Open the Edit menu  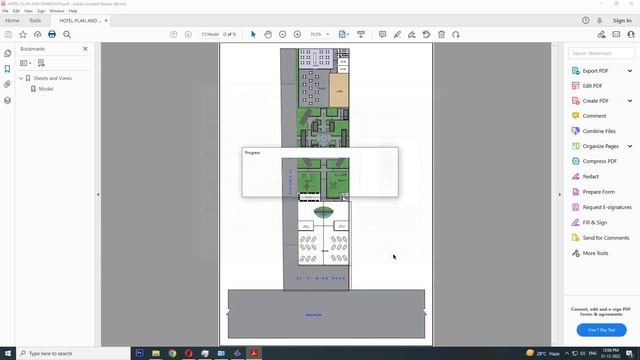pyautogui.click(x=16, y=11)
